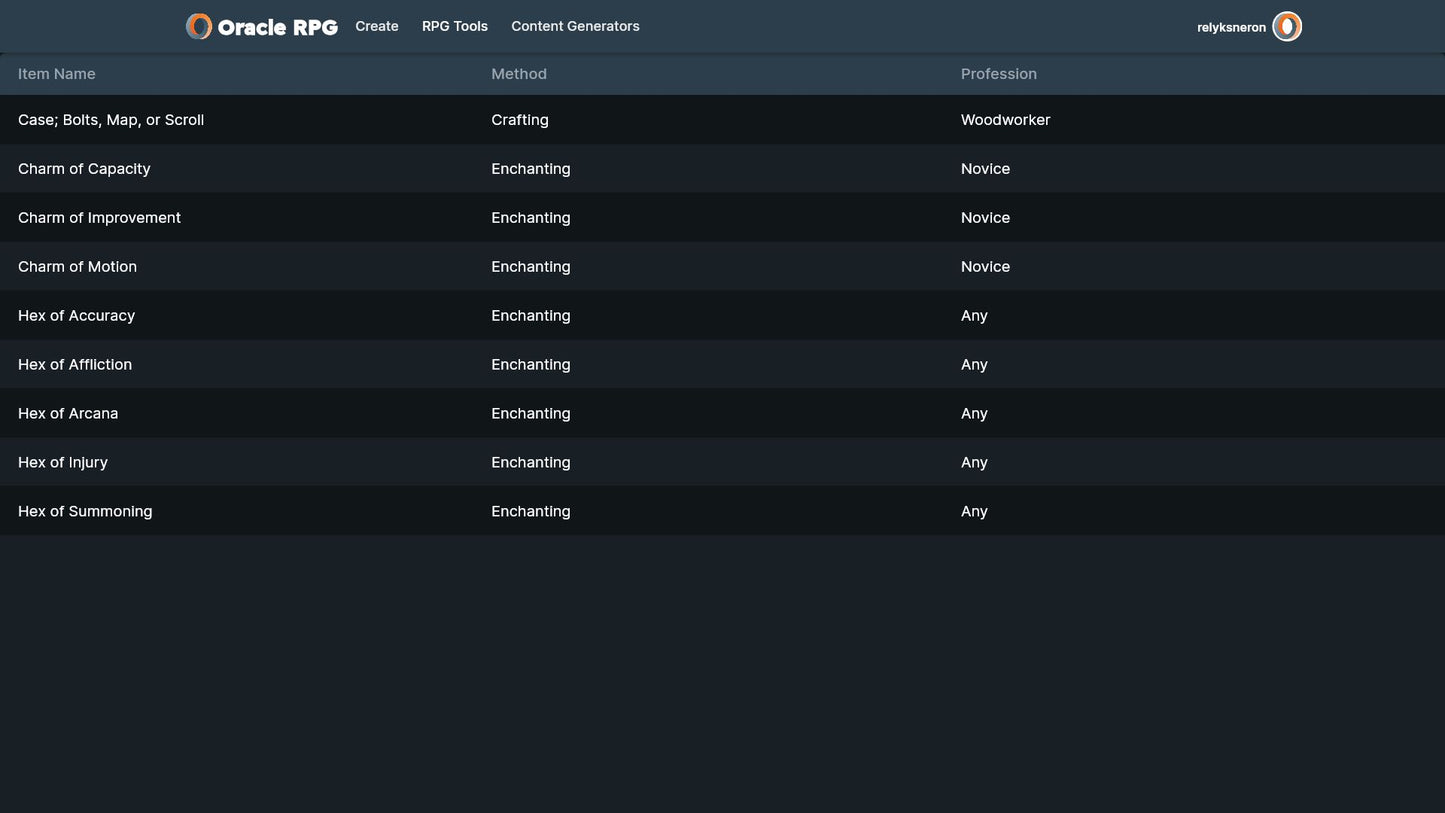Choose the Charm of Motion row
Image resolution: width=1445 pixels, height=813 pixels.
click(x=77, y=267)
